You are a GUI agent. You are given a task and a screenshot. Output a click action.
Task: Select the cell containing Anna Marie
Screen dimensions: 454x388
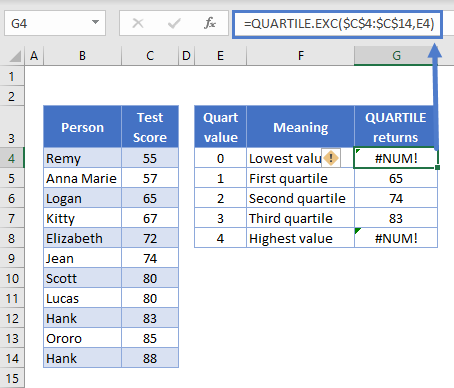[x=82, y=178]
